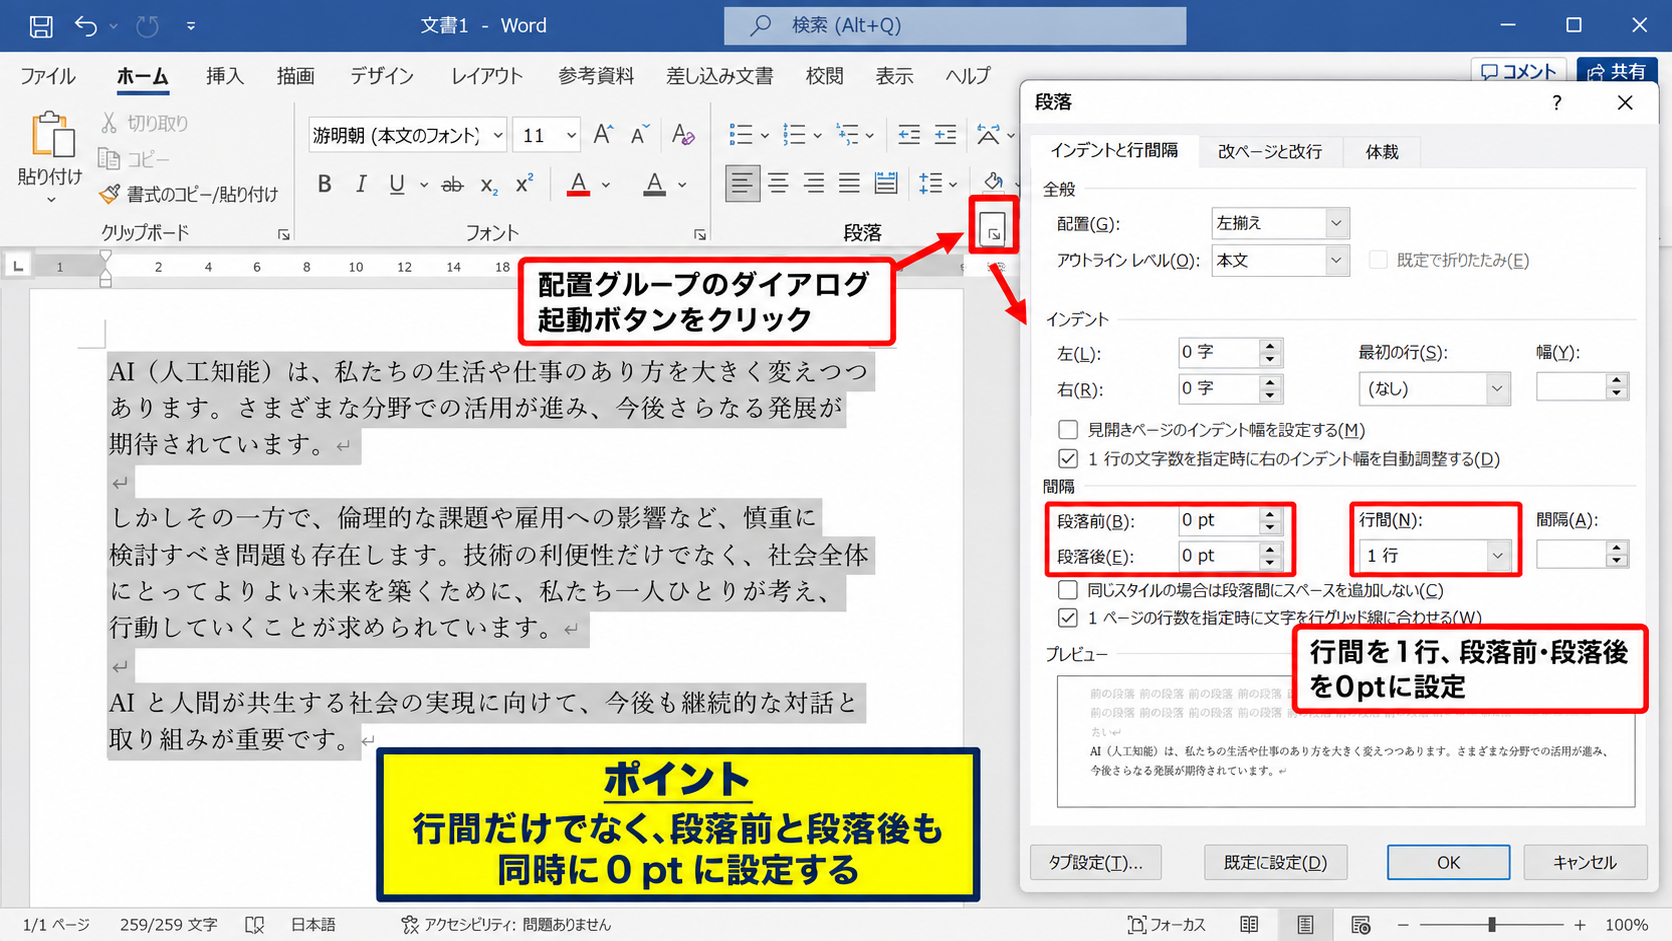Undo the last action
Screen dimensions: 1672x941
coord(86,26)
